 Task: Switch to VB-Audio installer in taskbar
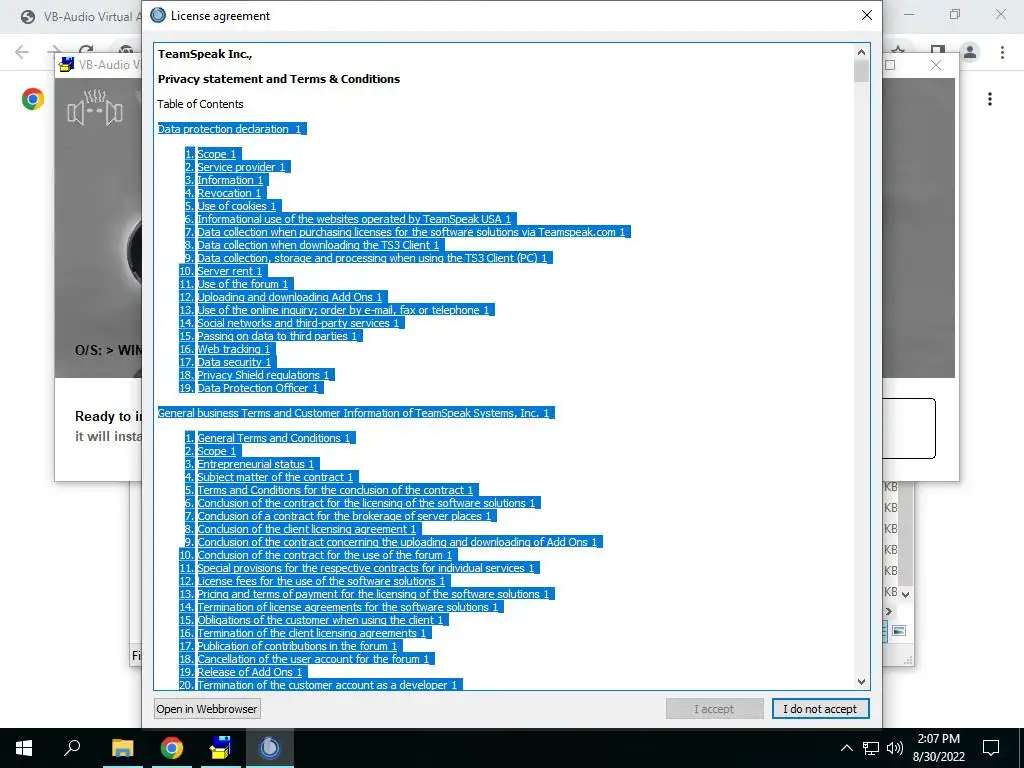[221, 748]
